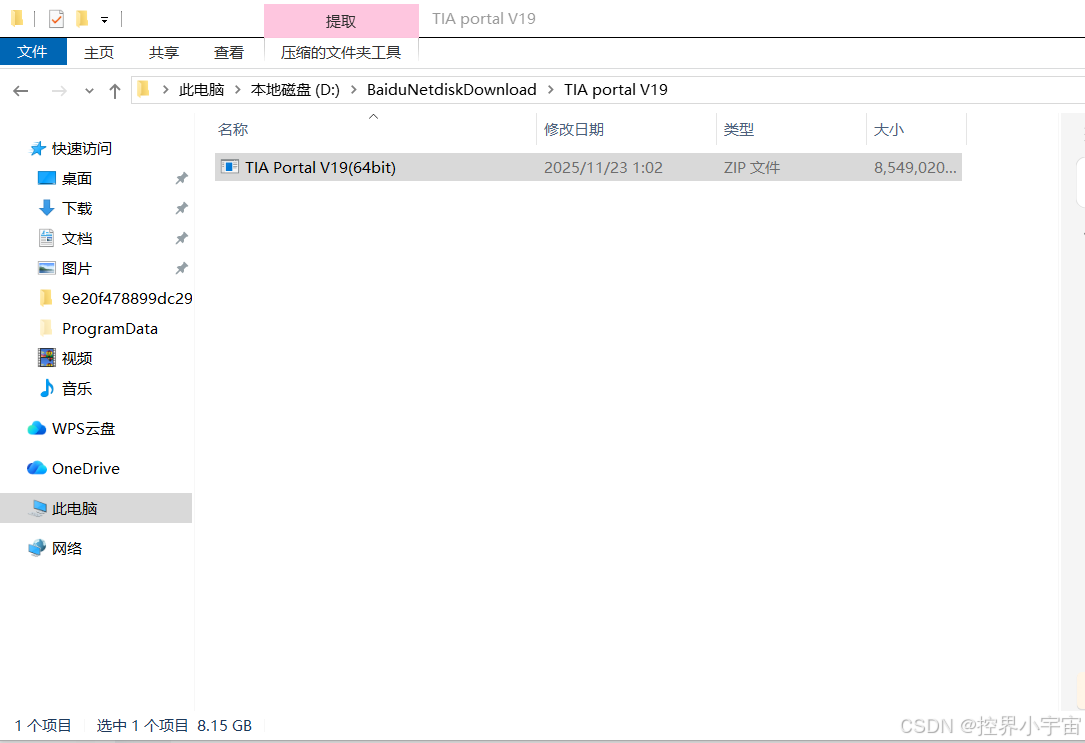The height and width of the screenshot is (743, 1085).
Task: Expand the chevron after 此电脑 in the path
Action: [x=237, y=89]
